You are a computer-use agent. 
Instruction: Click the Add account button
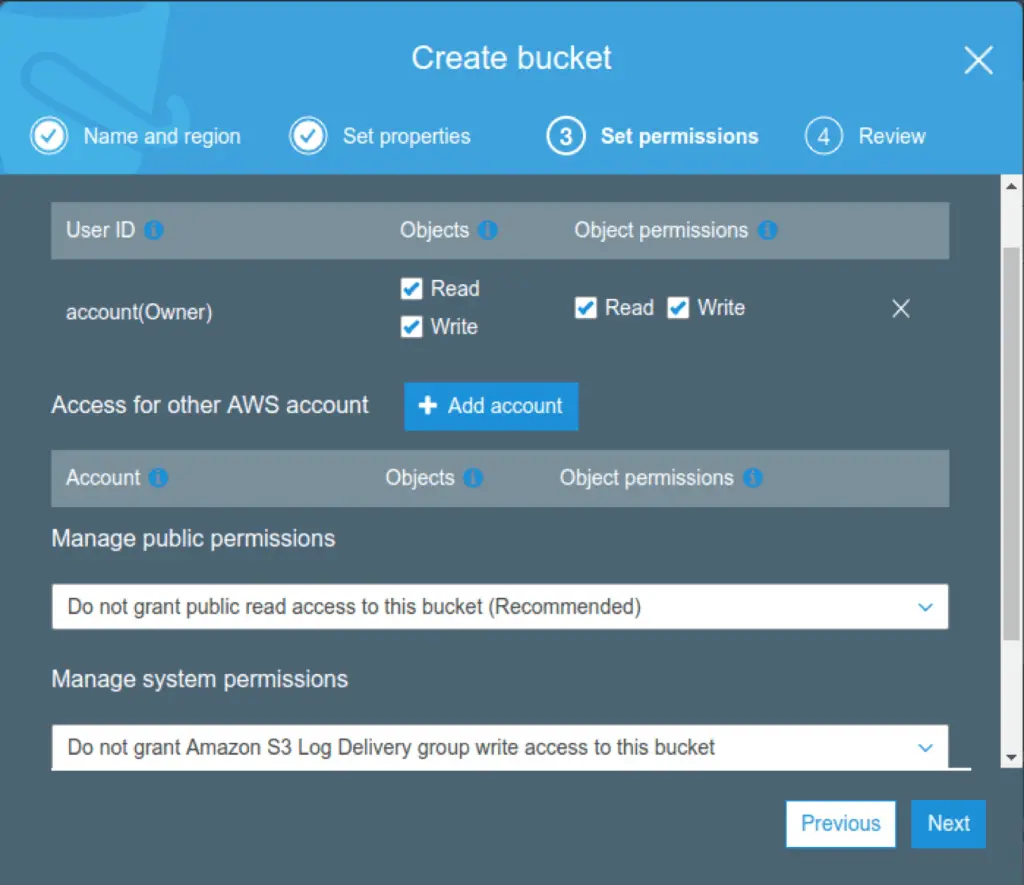[x=491, y=406]
